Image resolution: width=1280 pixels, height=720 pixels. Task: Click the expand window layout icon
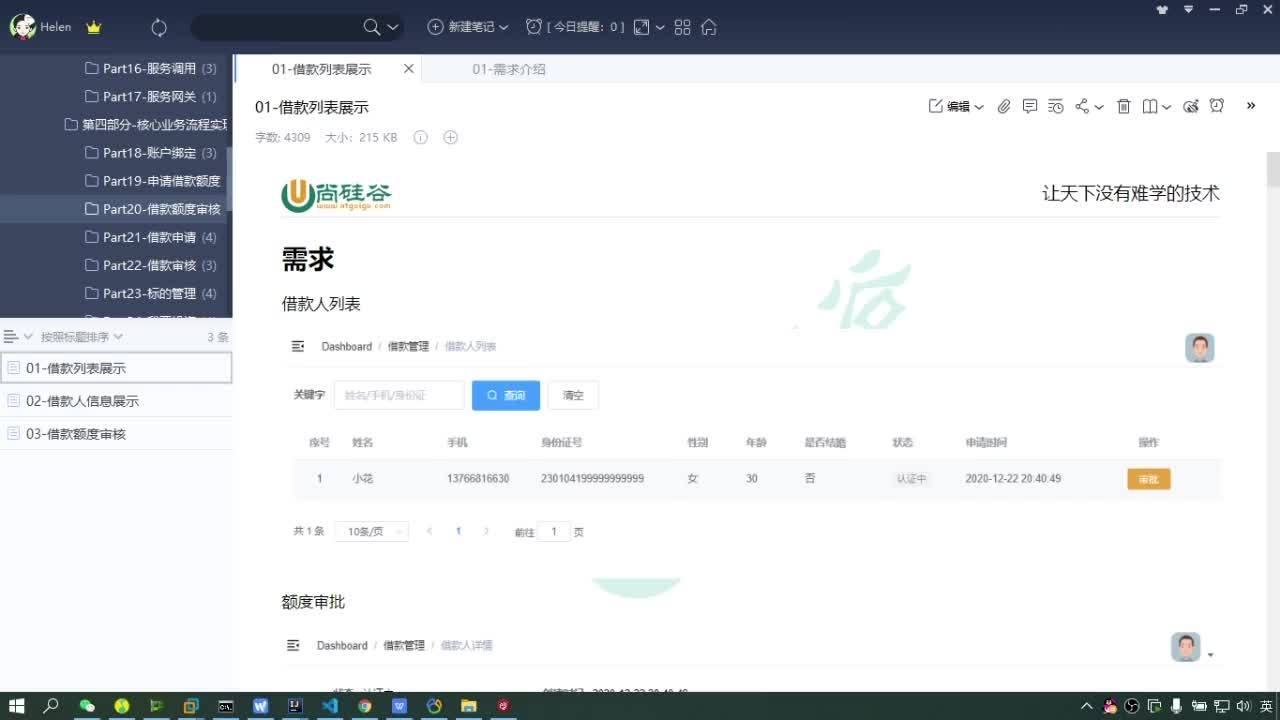pos(642,27)
